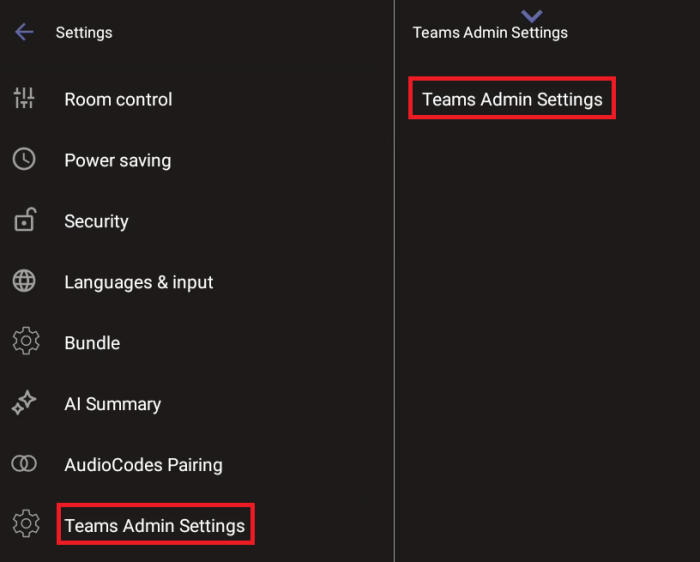Go back using the arrow beside Settings
The image size is (700, 562).
24,32
